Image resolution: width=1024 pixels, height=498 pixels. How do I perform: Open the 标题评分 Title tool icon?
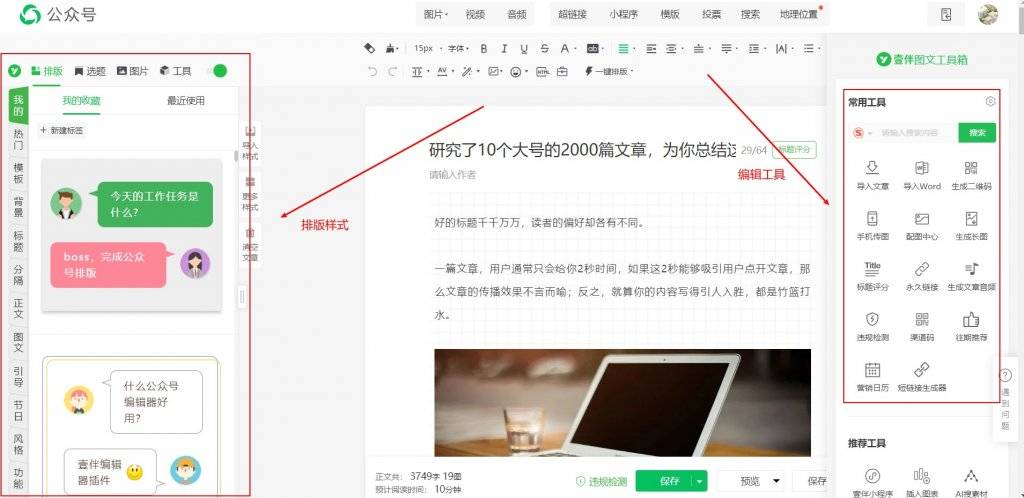tap(872, 276)
